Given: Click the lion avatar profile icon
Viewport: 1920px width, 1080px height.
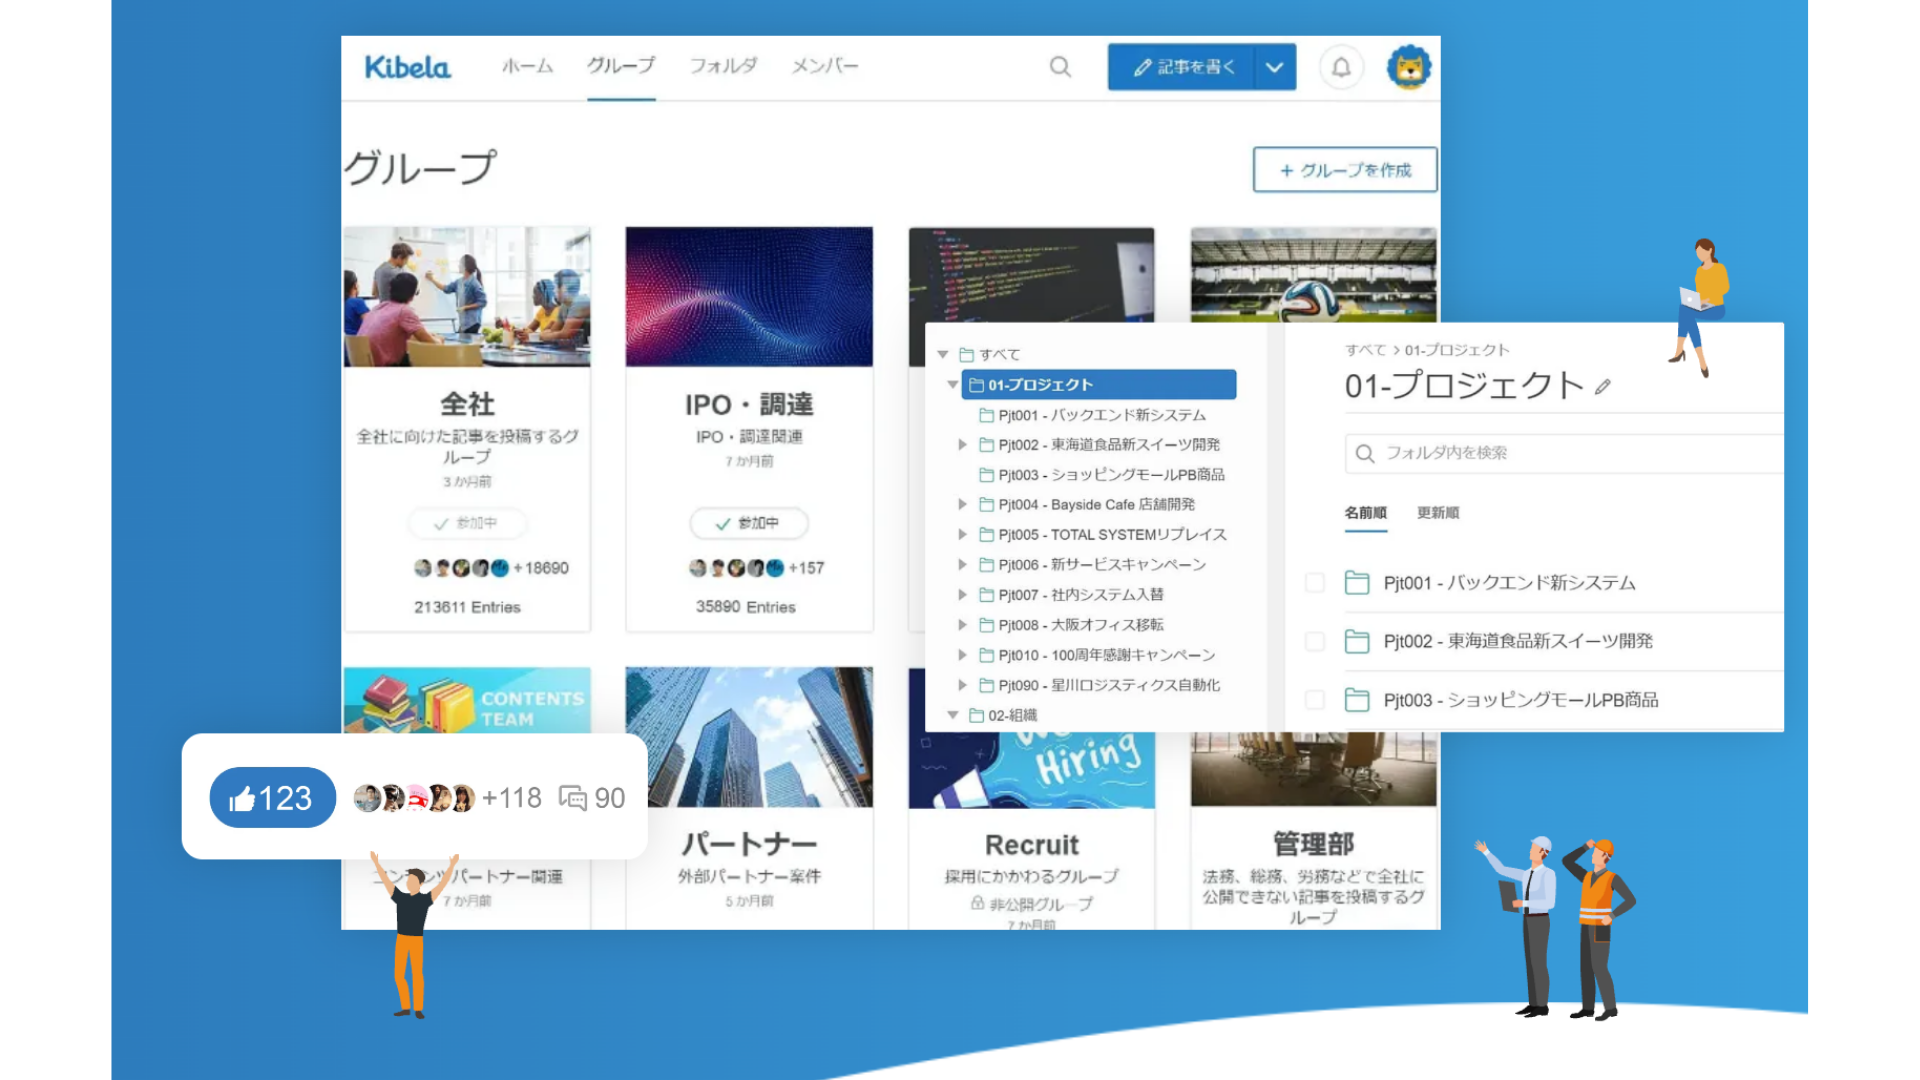Looking at the screenshot, I should coord(1410,67).
